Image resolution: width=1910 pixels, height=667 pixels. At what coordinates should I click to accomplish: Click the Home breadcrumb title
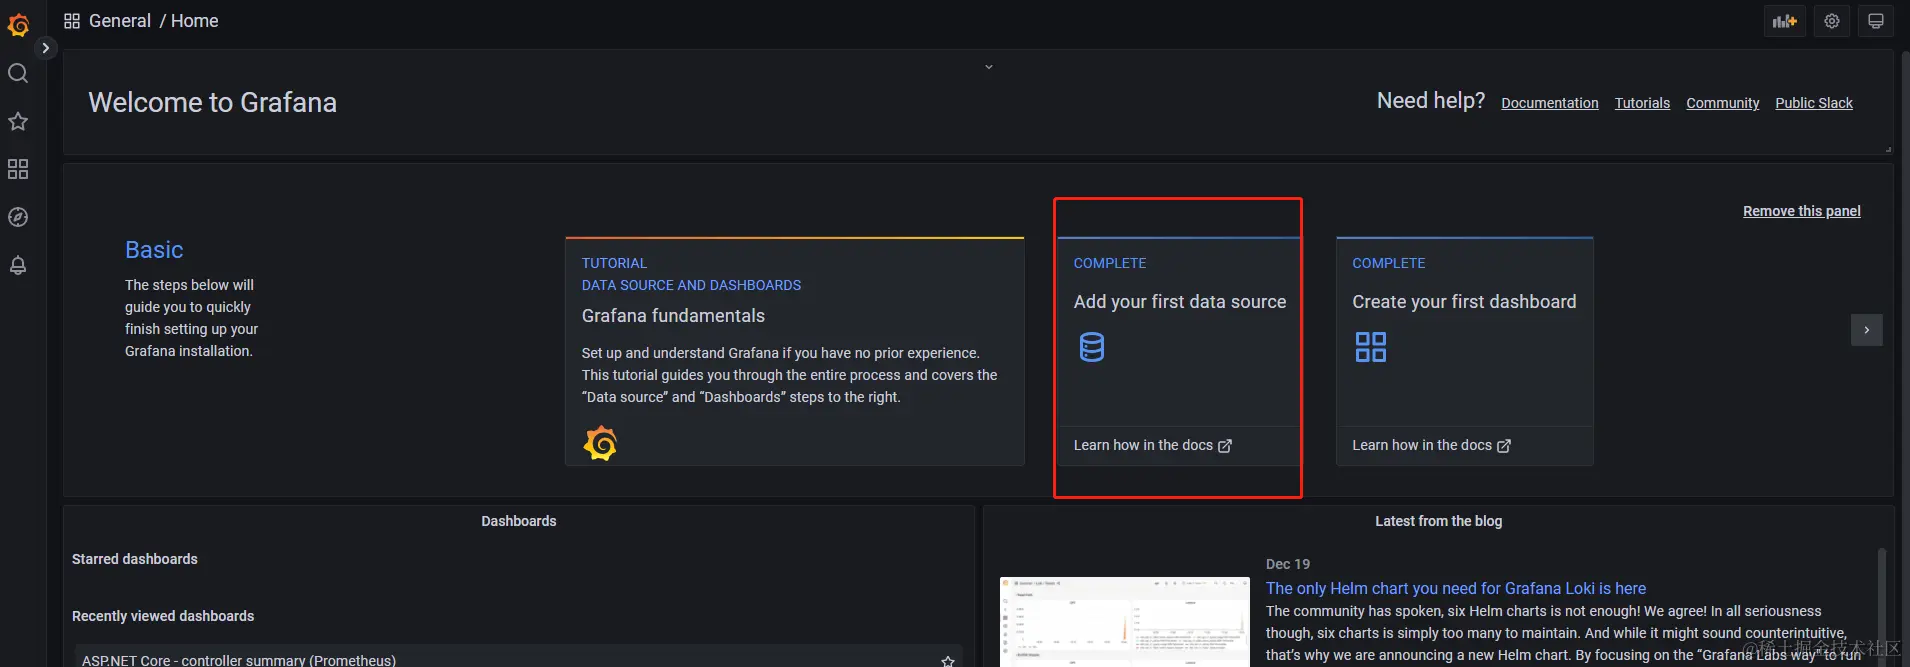pyautogui.click(x=195, y=21)
